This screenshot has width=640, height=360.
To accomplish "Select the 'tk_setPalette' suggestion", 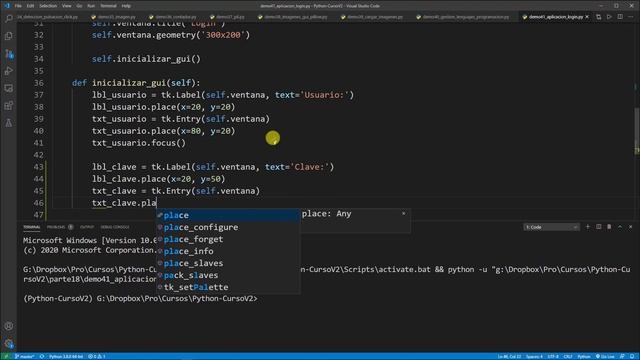I will (x=228, y=287).
